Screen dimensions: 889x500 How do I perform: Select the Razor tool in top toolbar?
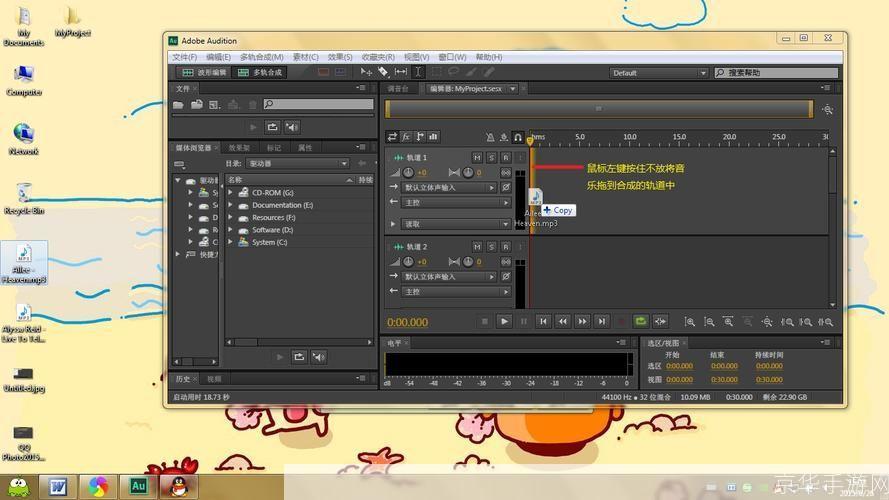tap(383, 72)
